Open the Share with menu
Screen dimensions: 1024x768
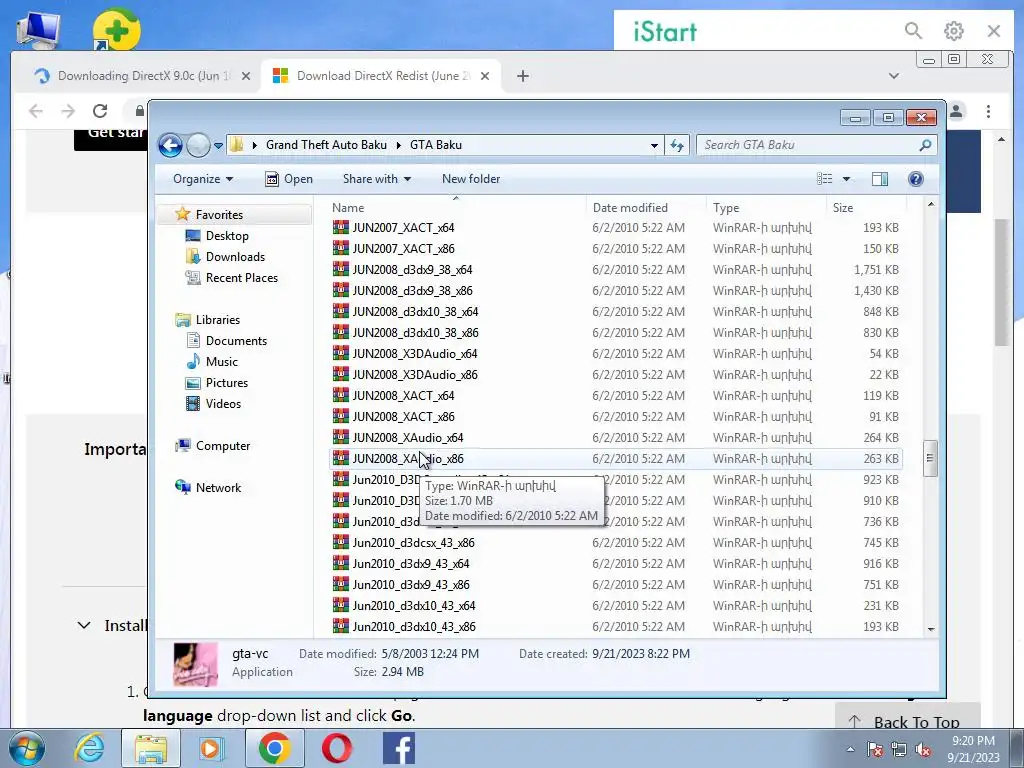click(x=377, y=179)
